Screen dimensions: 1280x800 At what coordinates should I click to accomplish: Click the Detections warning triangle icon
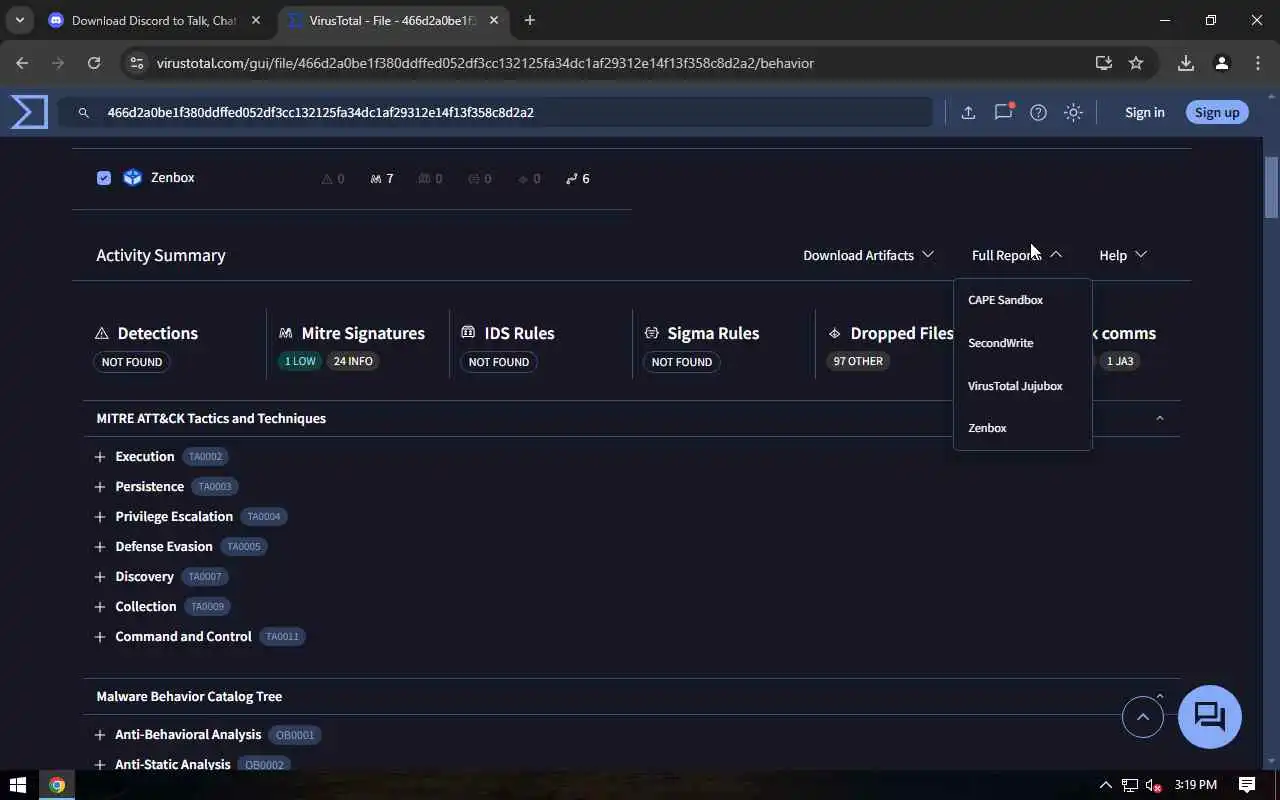[101, 333]
